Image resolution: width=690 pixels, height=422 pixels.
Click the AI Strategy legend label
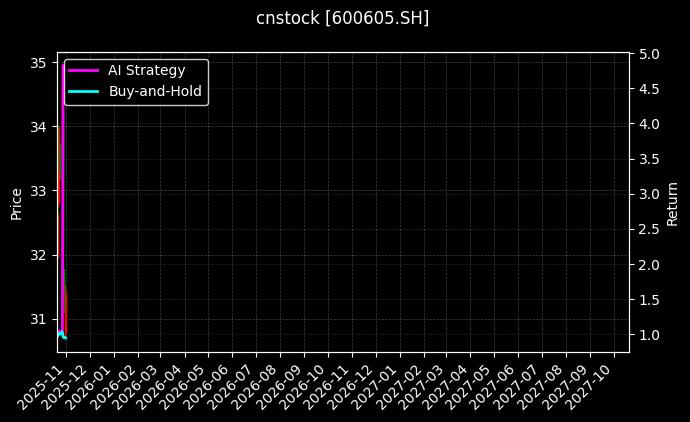tap(146, 70)
